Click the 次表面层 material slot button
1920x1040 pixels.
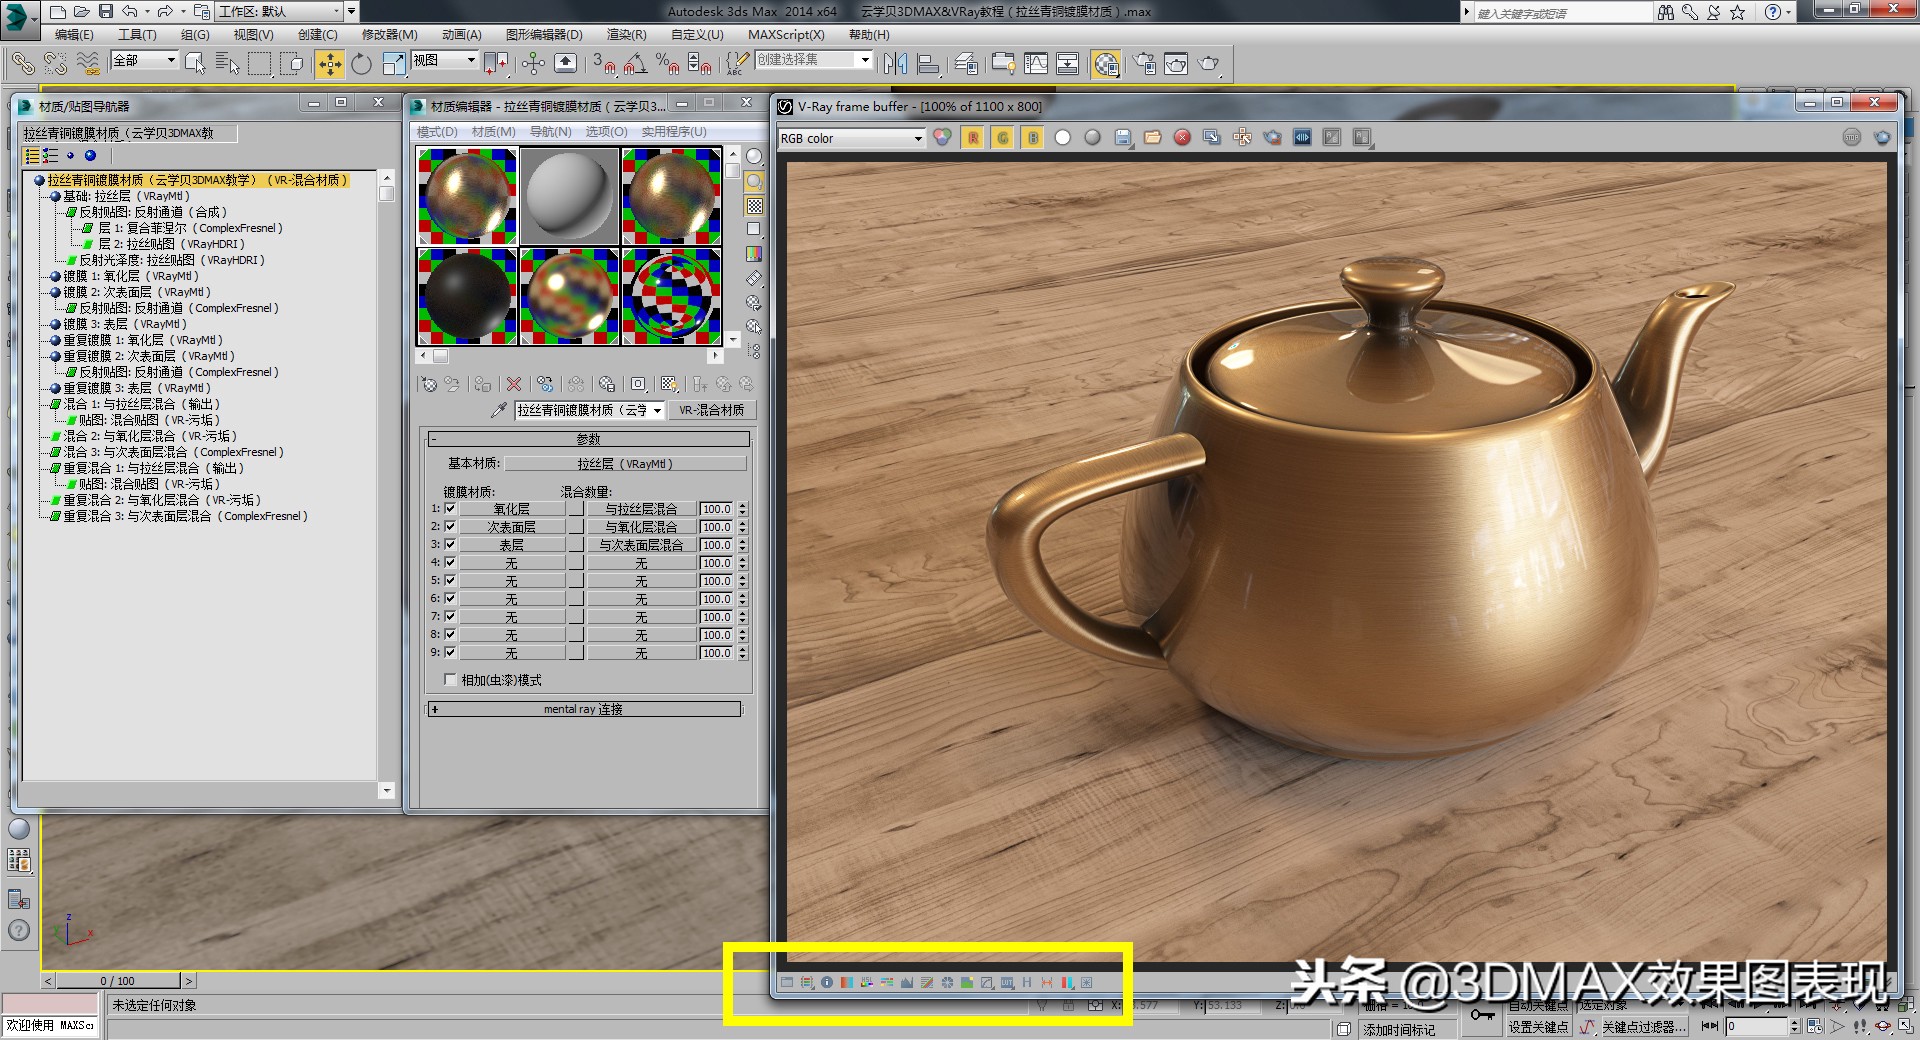coord(512,526)
